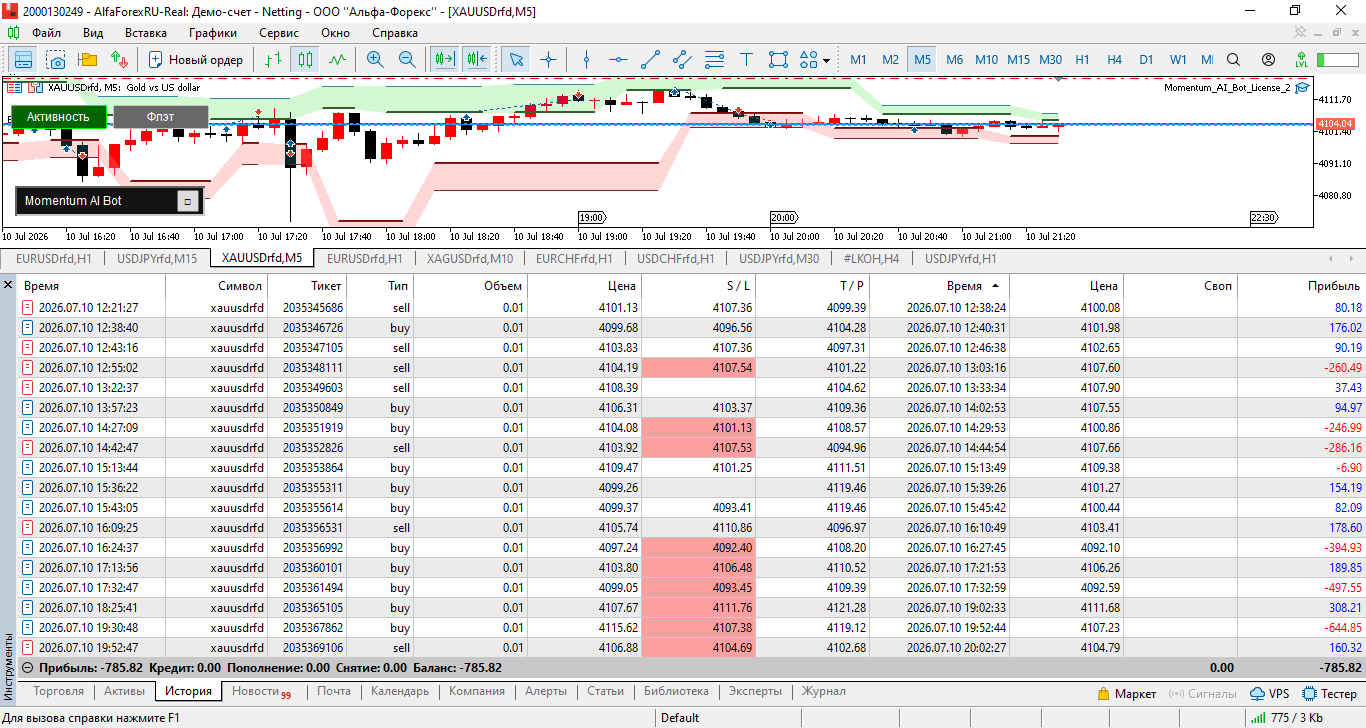The height and width of the screenshot is (728, 1366).
Task: Open the Сервис menu
Action: point(278,32)
